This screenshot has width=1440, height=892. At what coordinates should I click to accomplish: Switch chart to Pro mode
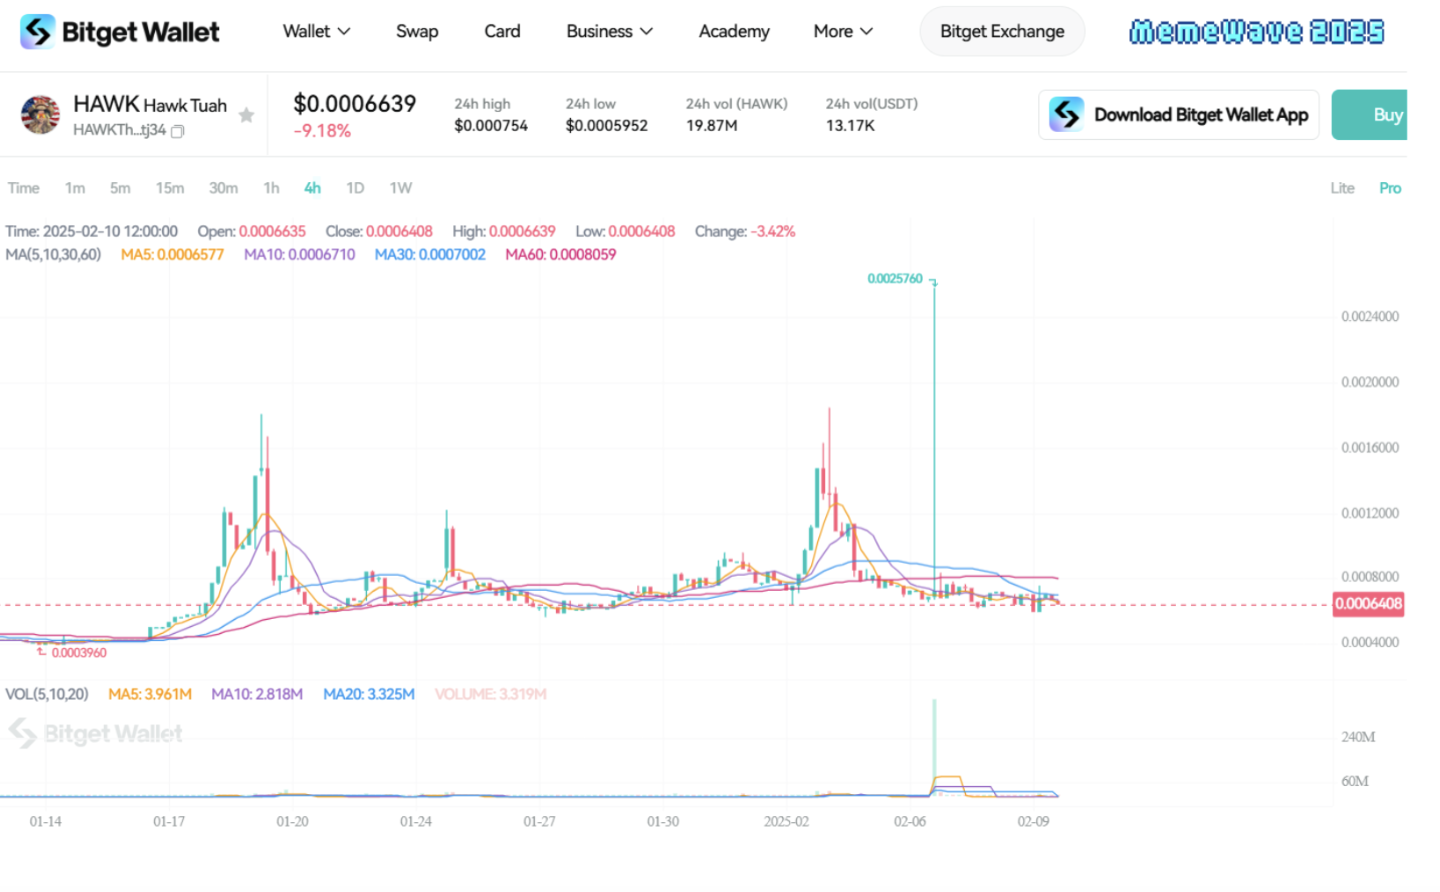(1390, 187)
